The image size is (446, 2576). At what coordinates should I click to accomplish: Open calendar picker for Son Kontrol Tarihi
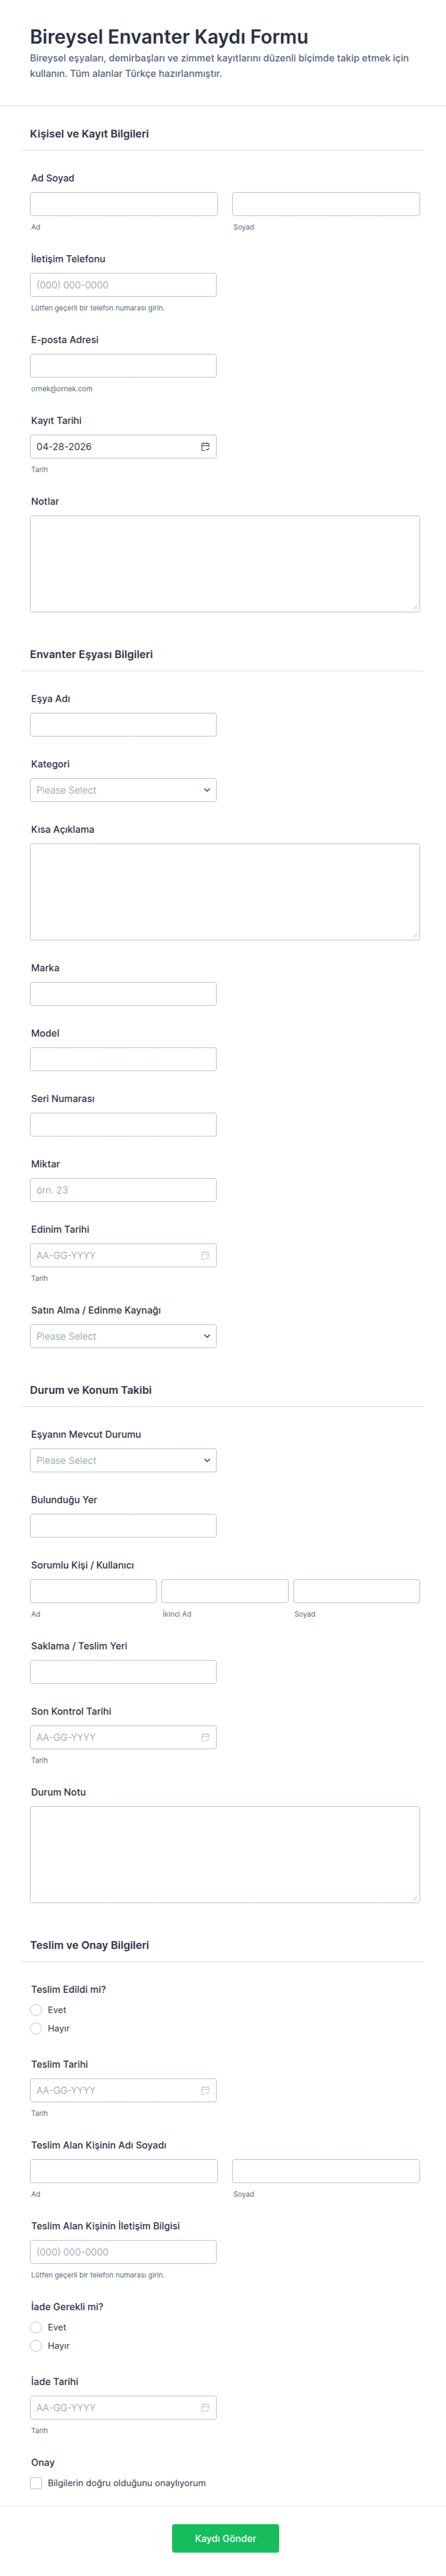point(205,1737)
